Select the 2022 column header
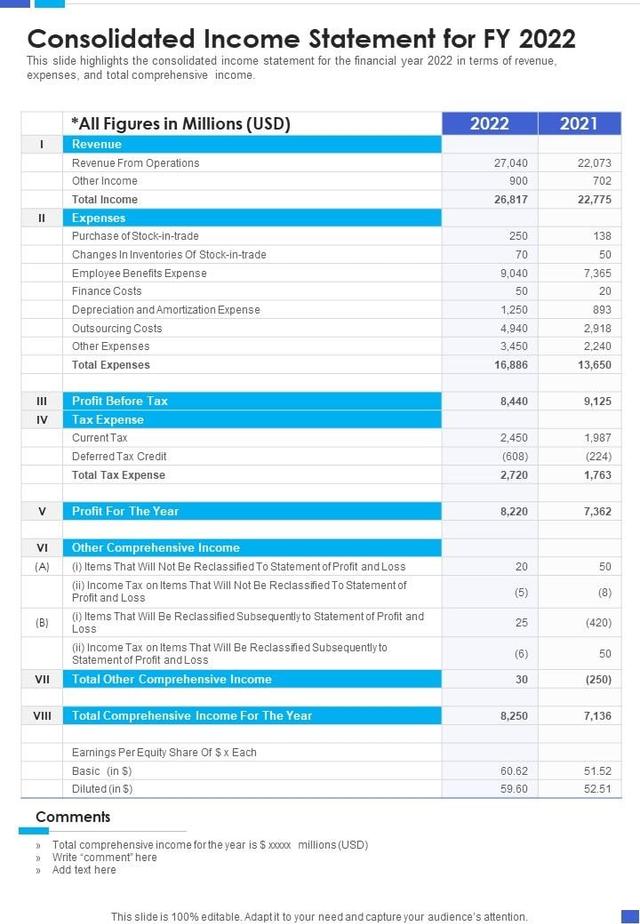 tap(489, 123)
